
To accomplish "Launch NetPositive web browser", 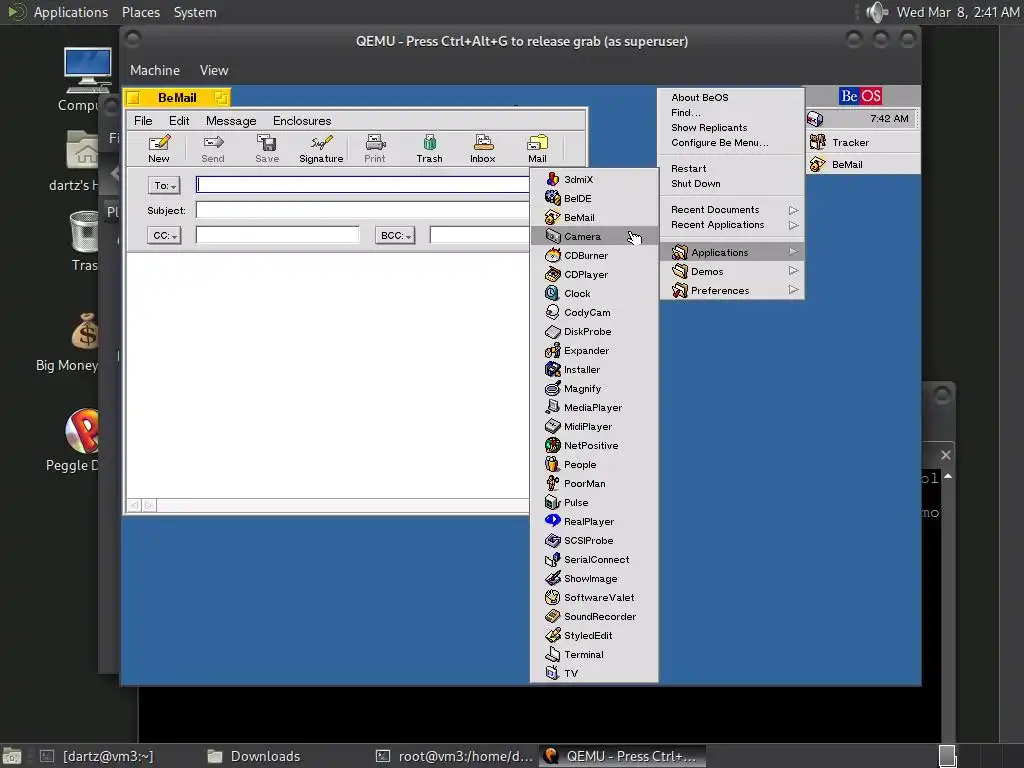I will click(594, 445).
